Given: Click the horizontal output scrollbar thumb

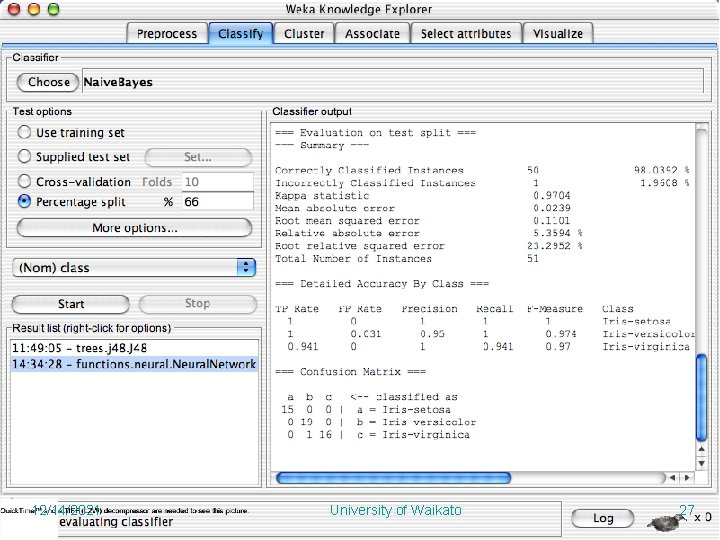Looking at the screenshot, I should tap(394, 478).
